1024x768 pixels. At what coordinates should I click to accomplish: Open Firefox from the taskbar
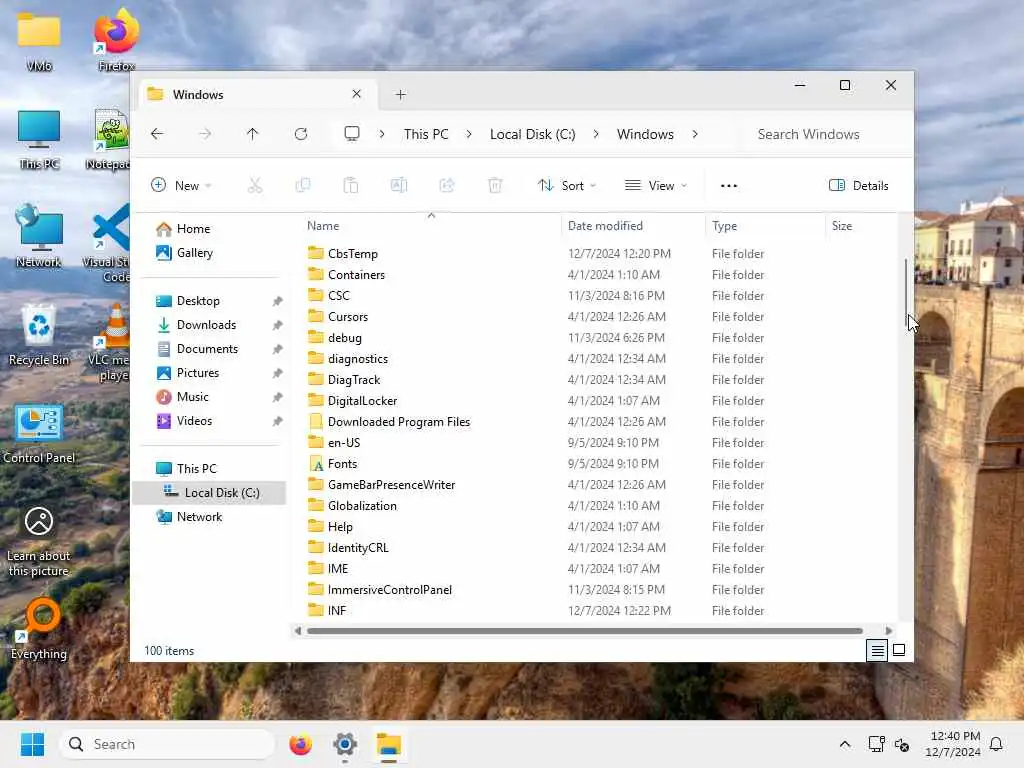click(300, 744)
